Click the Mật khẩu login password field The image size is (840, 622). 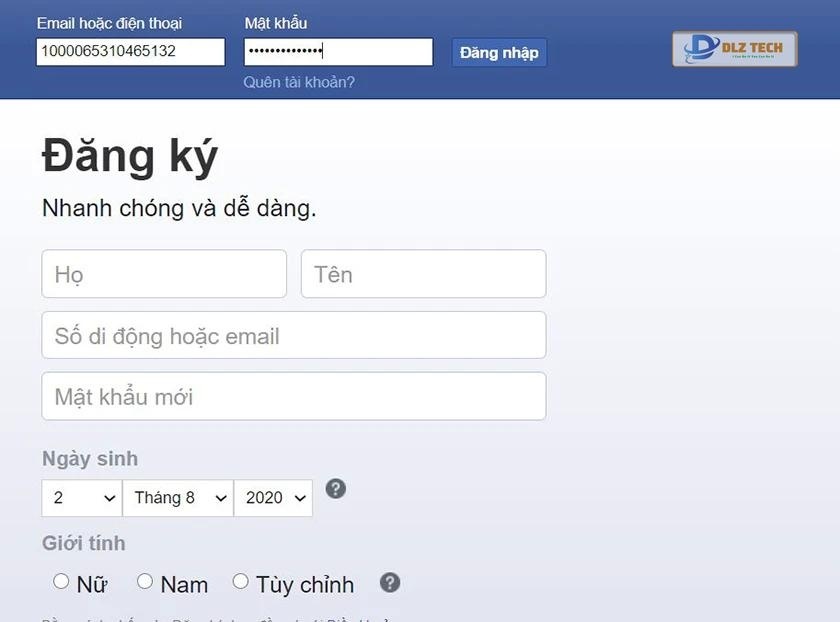[337, 51]
